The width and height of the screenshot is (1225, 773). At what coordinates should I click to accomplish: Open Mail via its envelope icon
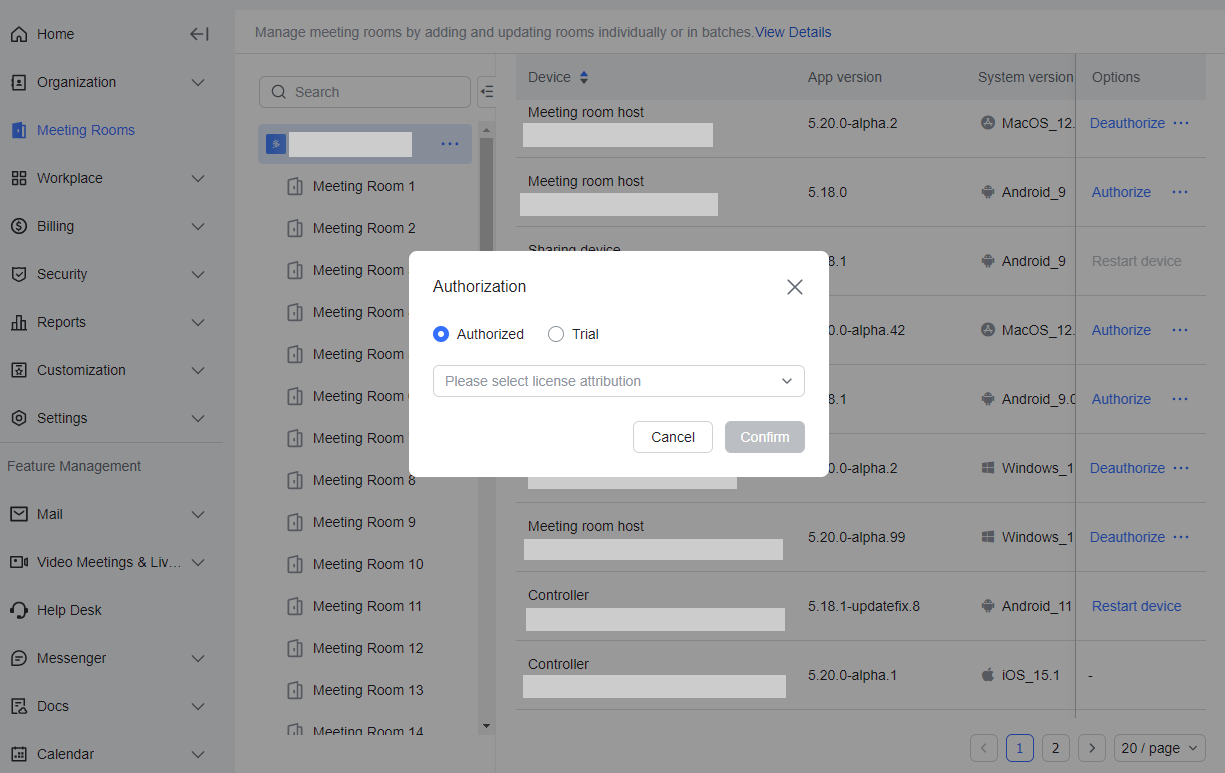(22, 514)
